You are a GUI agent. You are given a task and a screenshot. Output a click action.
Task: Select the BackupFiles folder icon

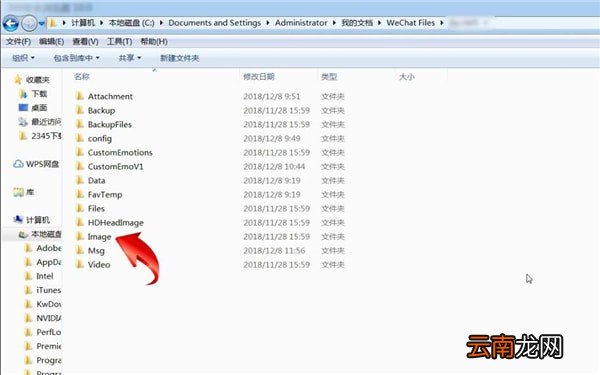[x=80, y=124]
